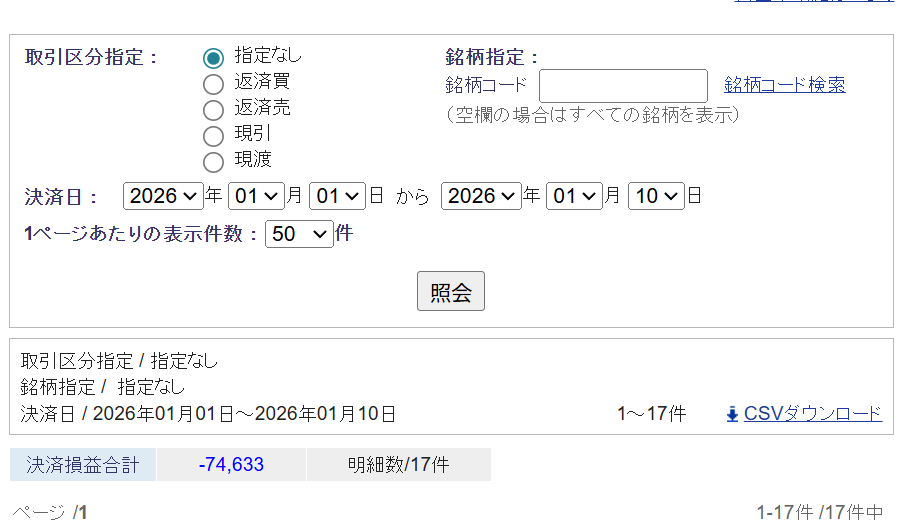903x520 pixels.
Task: Pick the 現引 radio option
Action: tap(213, 136)
